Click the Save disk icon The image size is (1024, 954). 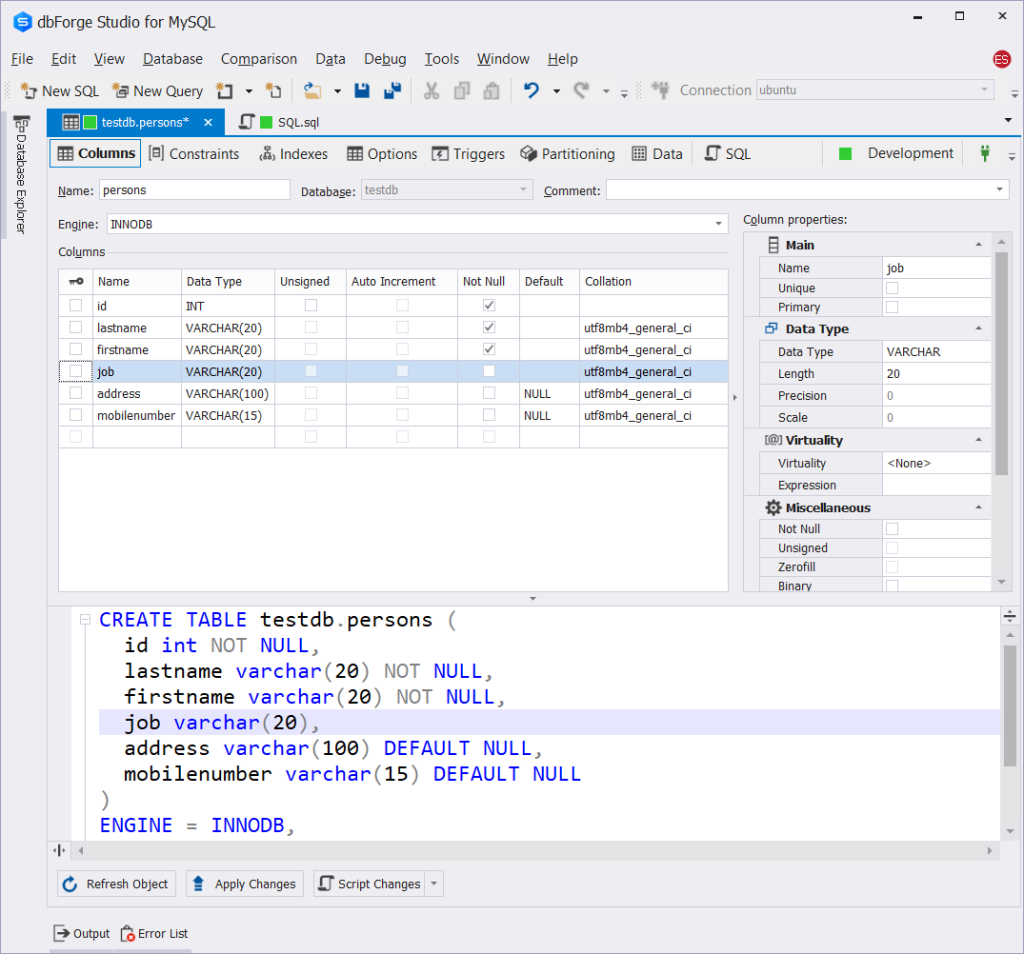coord(362,91)
